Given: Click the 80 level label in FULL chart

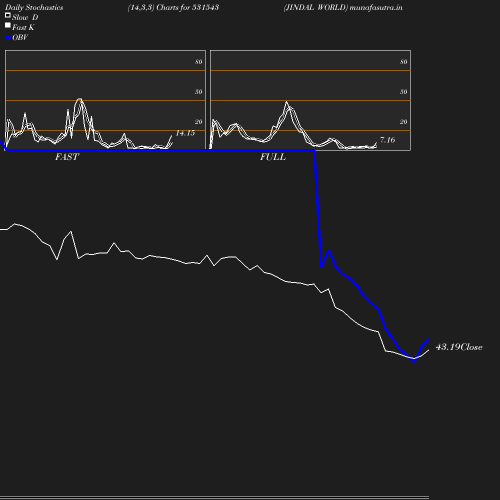Looking at the screenshot, I should click(x=404, y=62).
